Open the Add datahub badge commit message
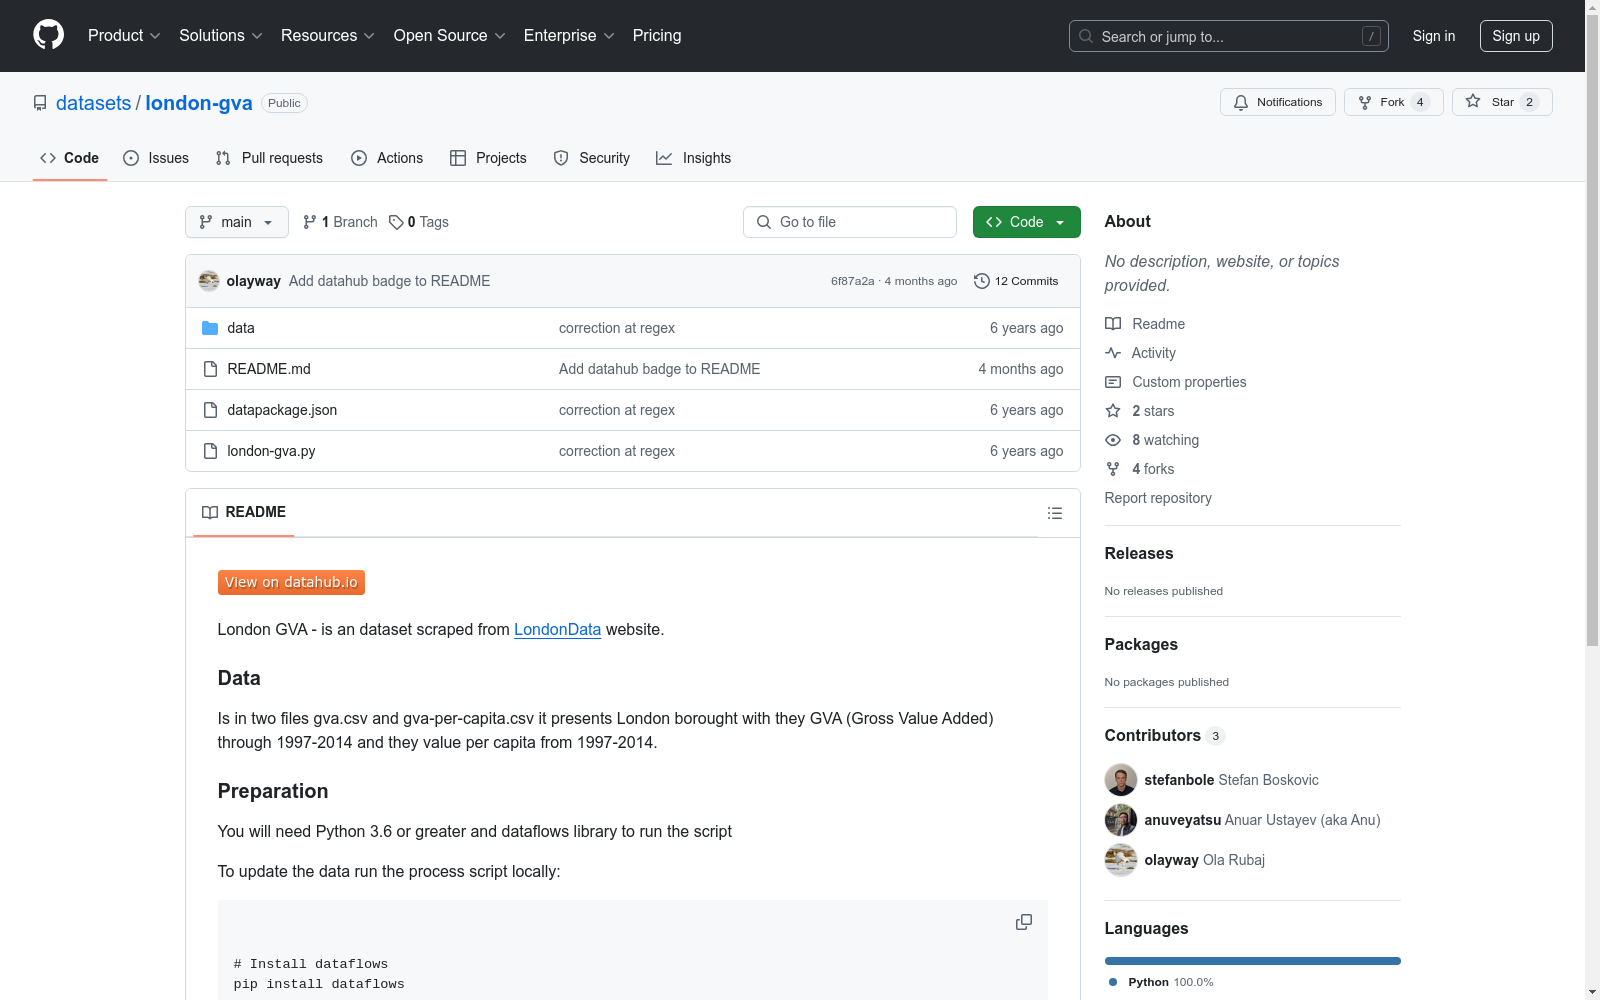 (389, 281)
